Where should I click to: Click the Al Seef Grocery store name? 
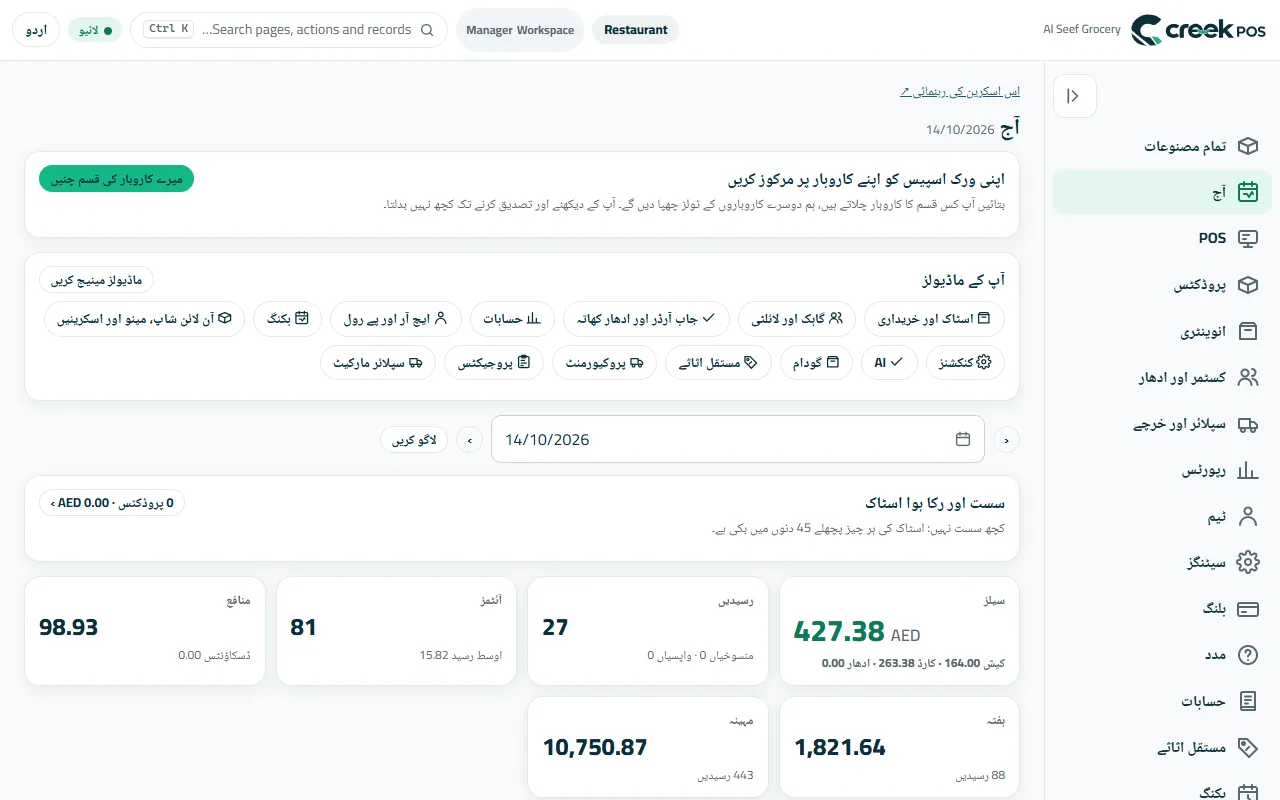1081,30
